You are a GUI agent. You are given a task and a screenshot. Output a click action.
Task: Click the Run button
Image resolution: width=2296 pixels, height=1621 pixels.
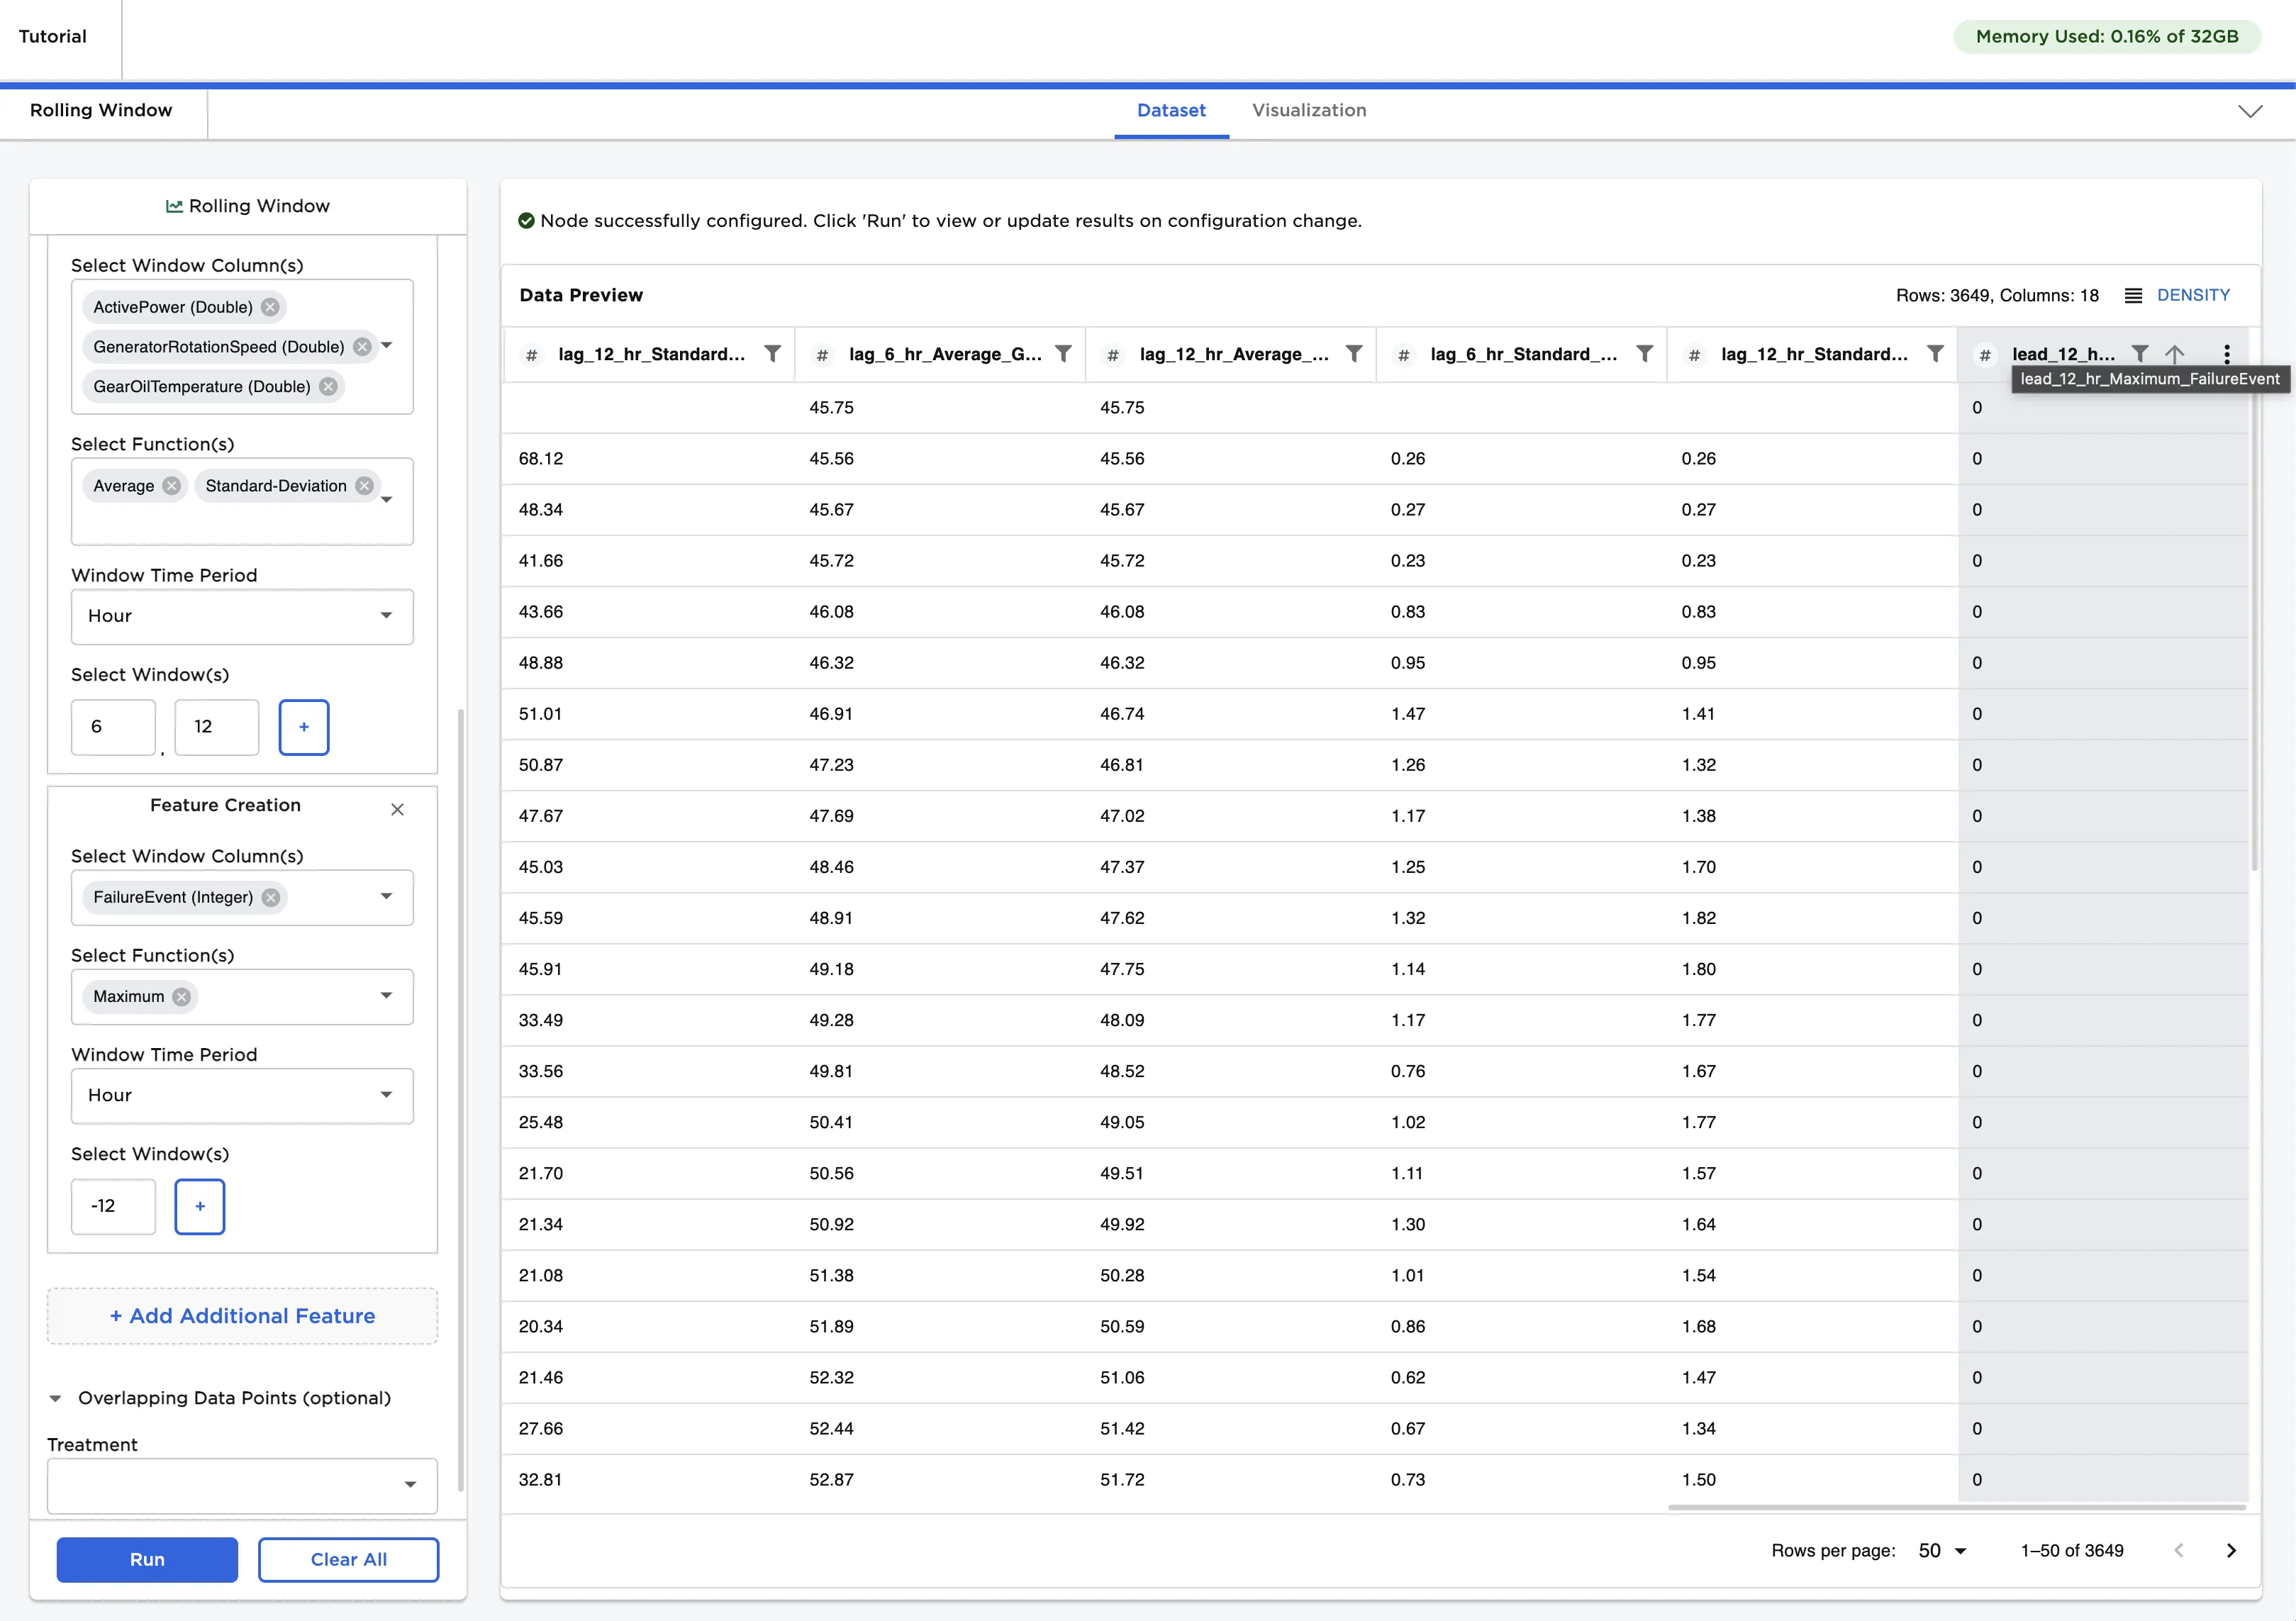[x=147, y=1559]
